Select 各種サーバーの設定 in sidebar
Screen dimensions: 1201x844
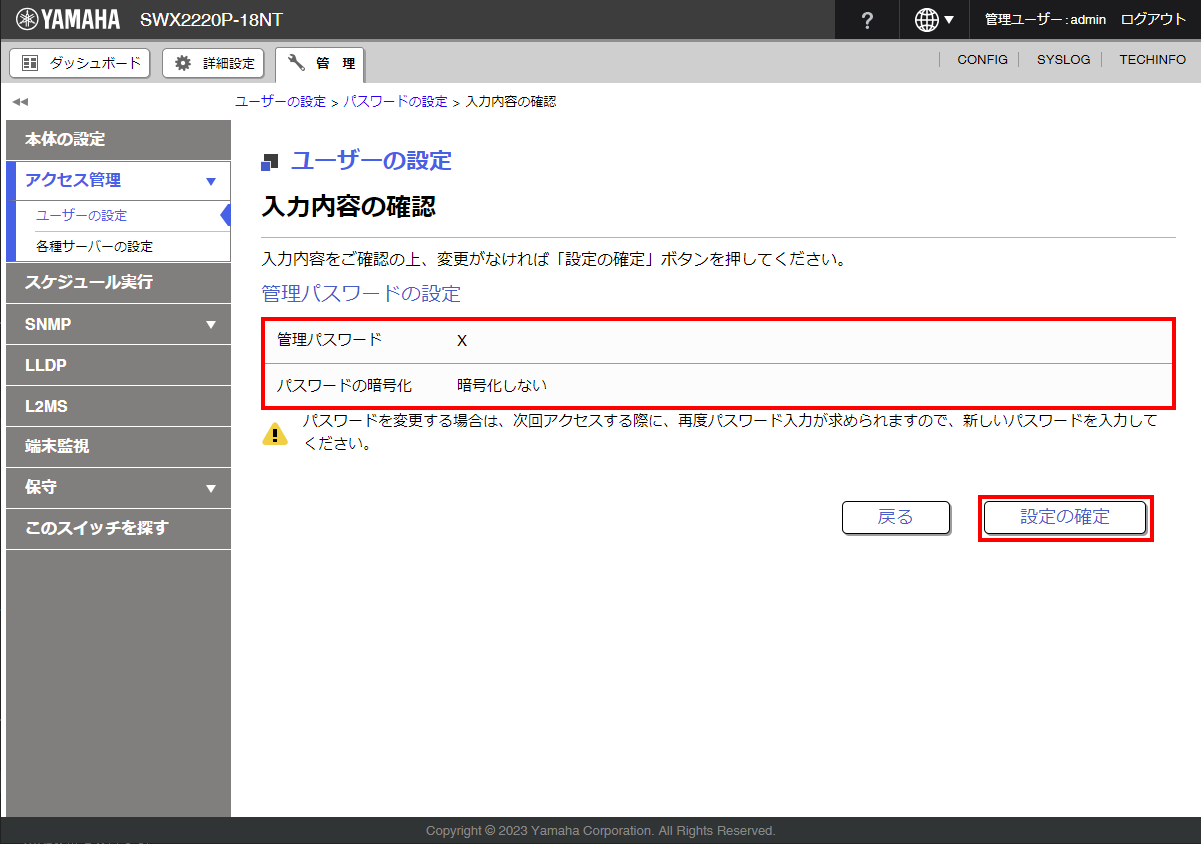click(94, 246)
